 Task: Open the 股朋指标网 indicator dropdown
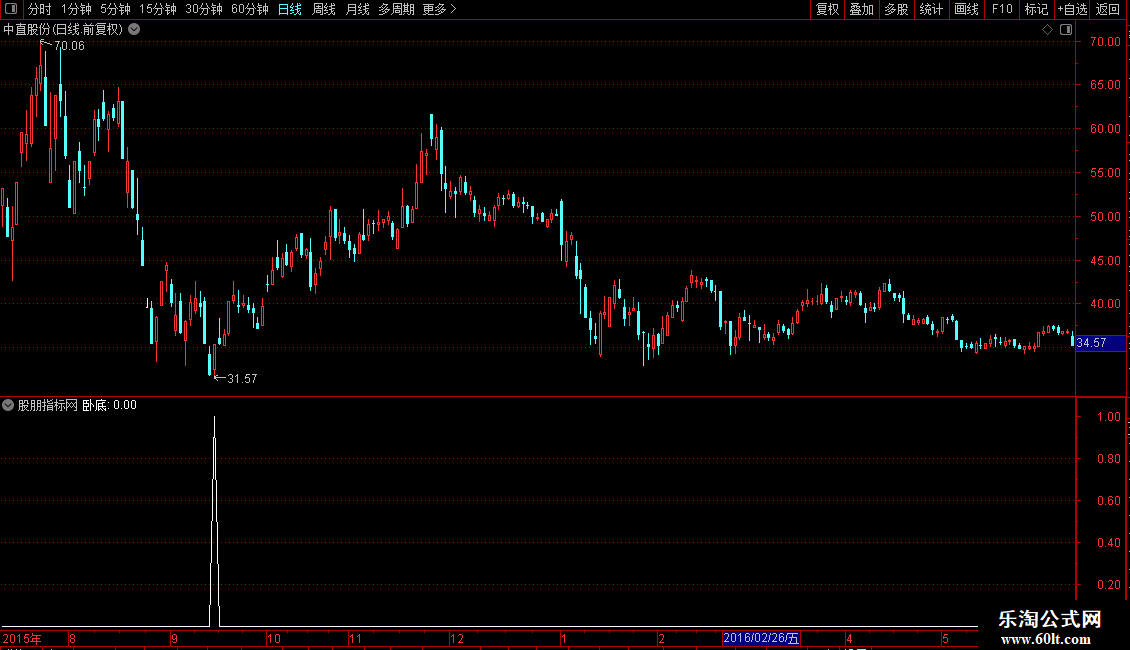(x=8, y=405)
